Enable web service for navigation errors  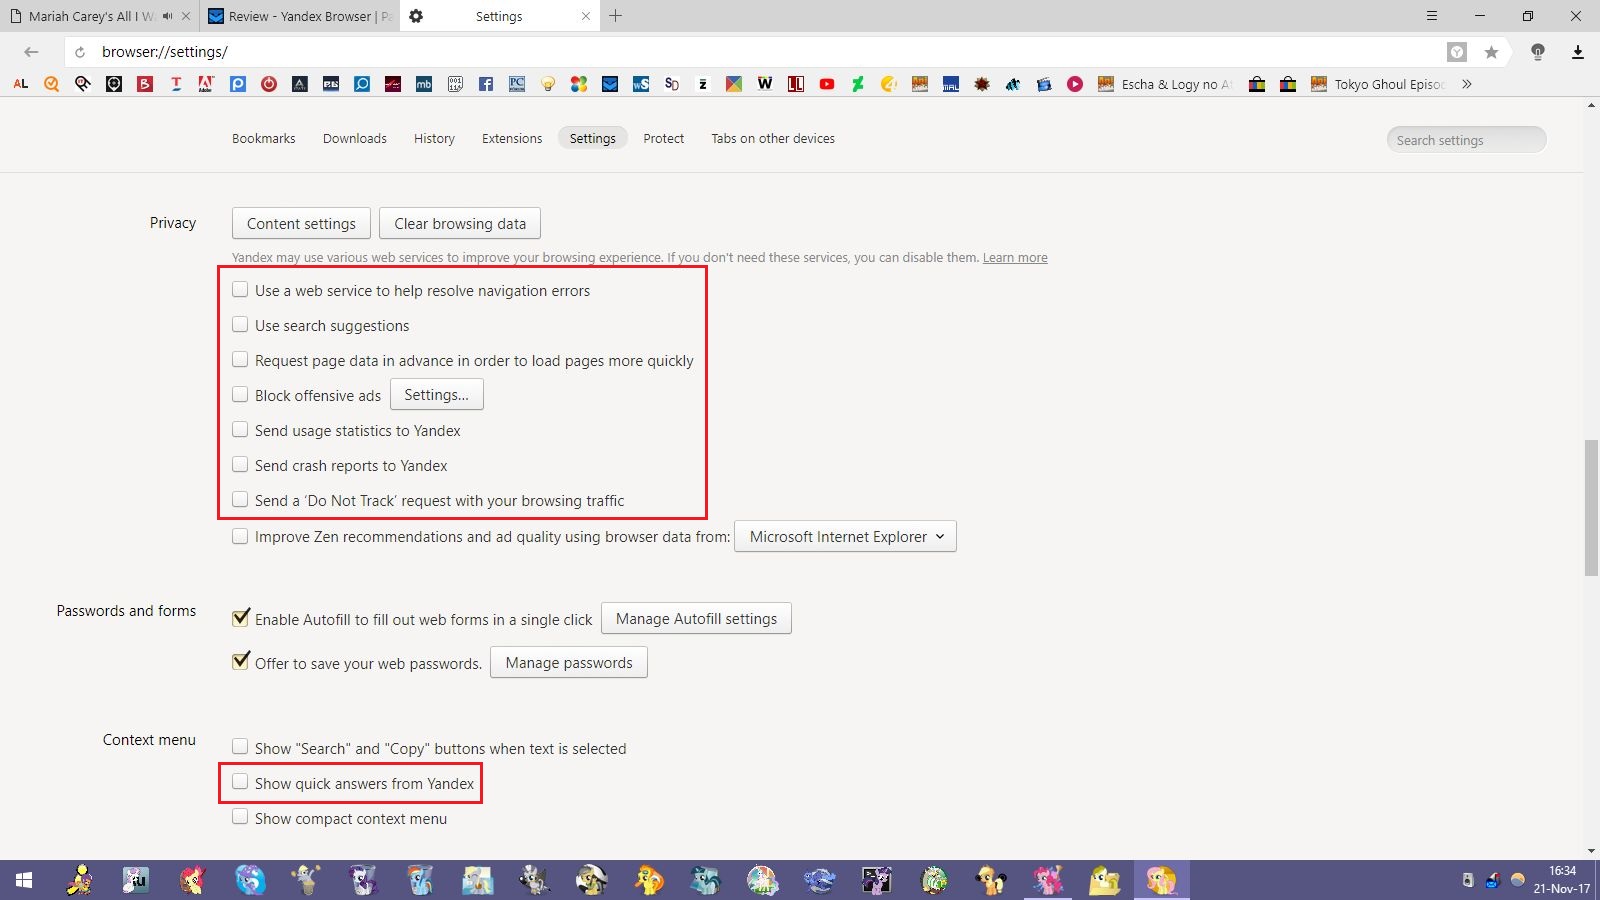[x=240, y=290]
